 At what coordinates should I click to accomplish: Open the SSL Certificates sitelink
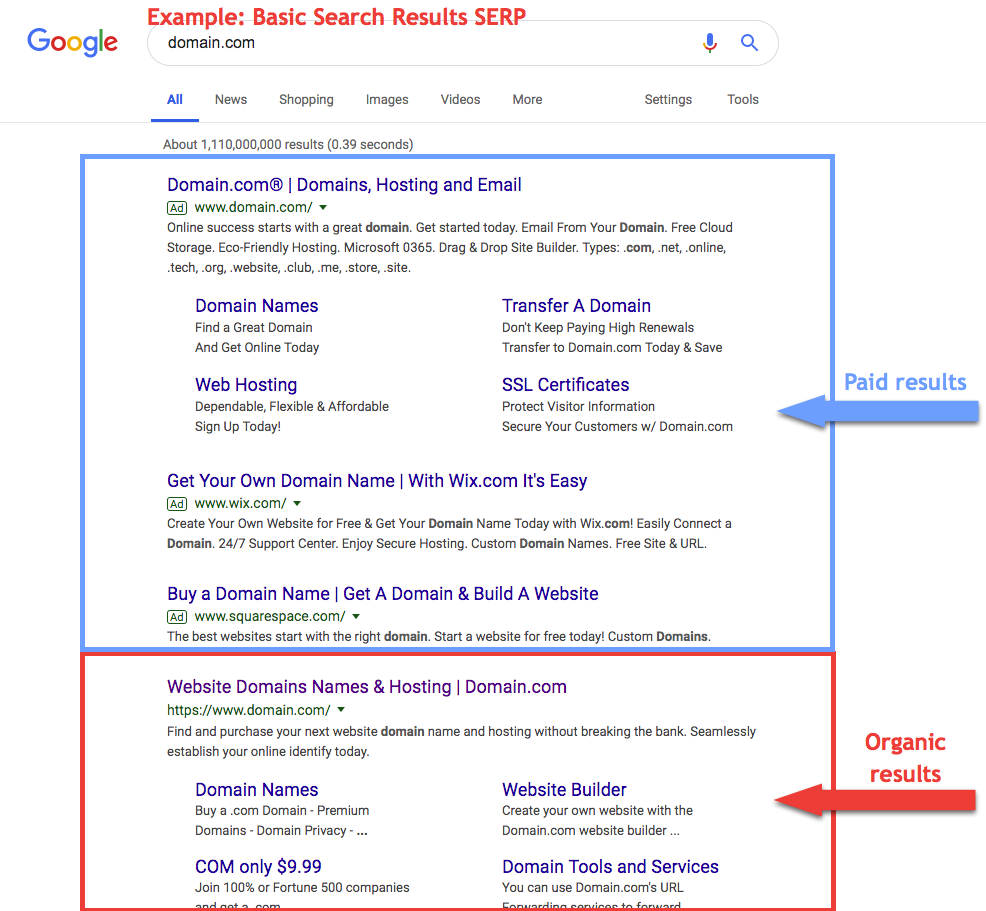[x=565, y=385]
